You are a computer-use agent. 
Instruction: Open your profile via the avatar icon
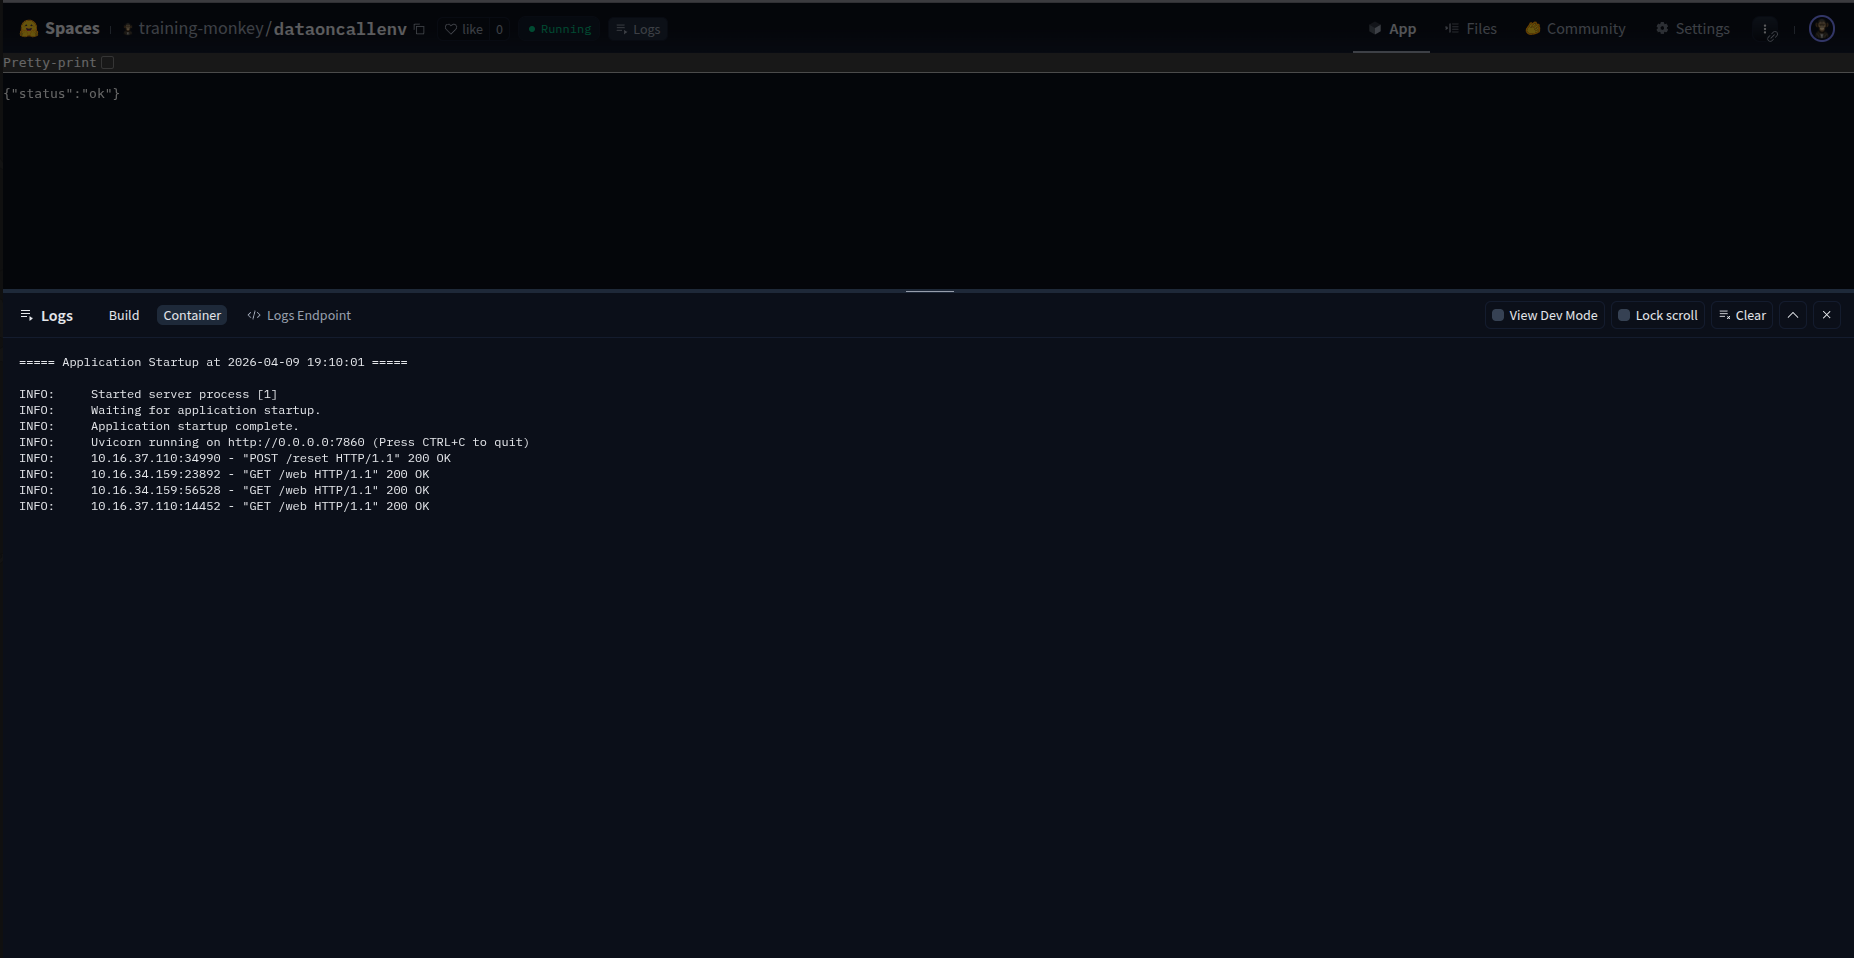pos(1821,28)
